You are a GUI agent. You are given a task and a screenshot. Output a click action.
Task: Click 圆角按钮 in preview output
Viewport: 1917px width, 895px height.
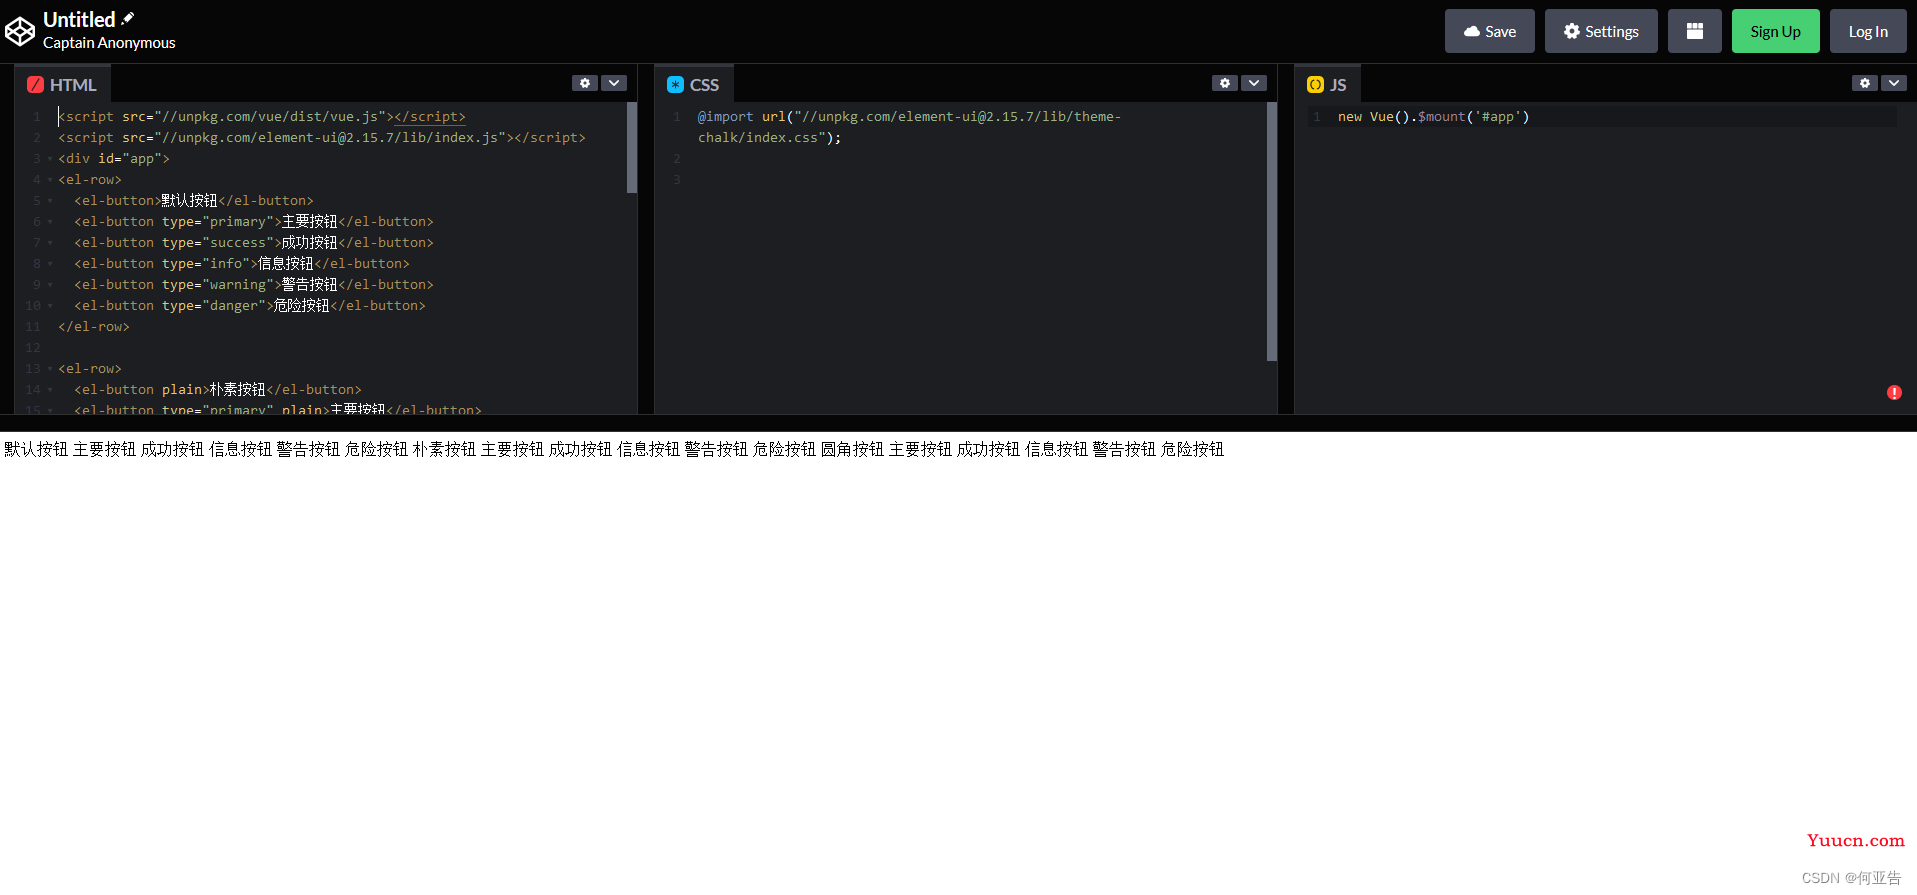click(852, 450)
